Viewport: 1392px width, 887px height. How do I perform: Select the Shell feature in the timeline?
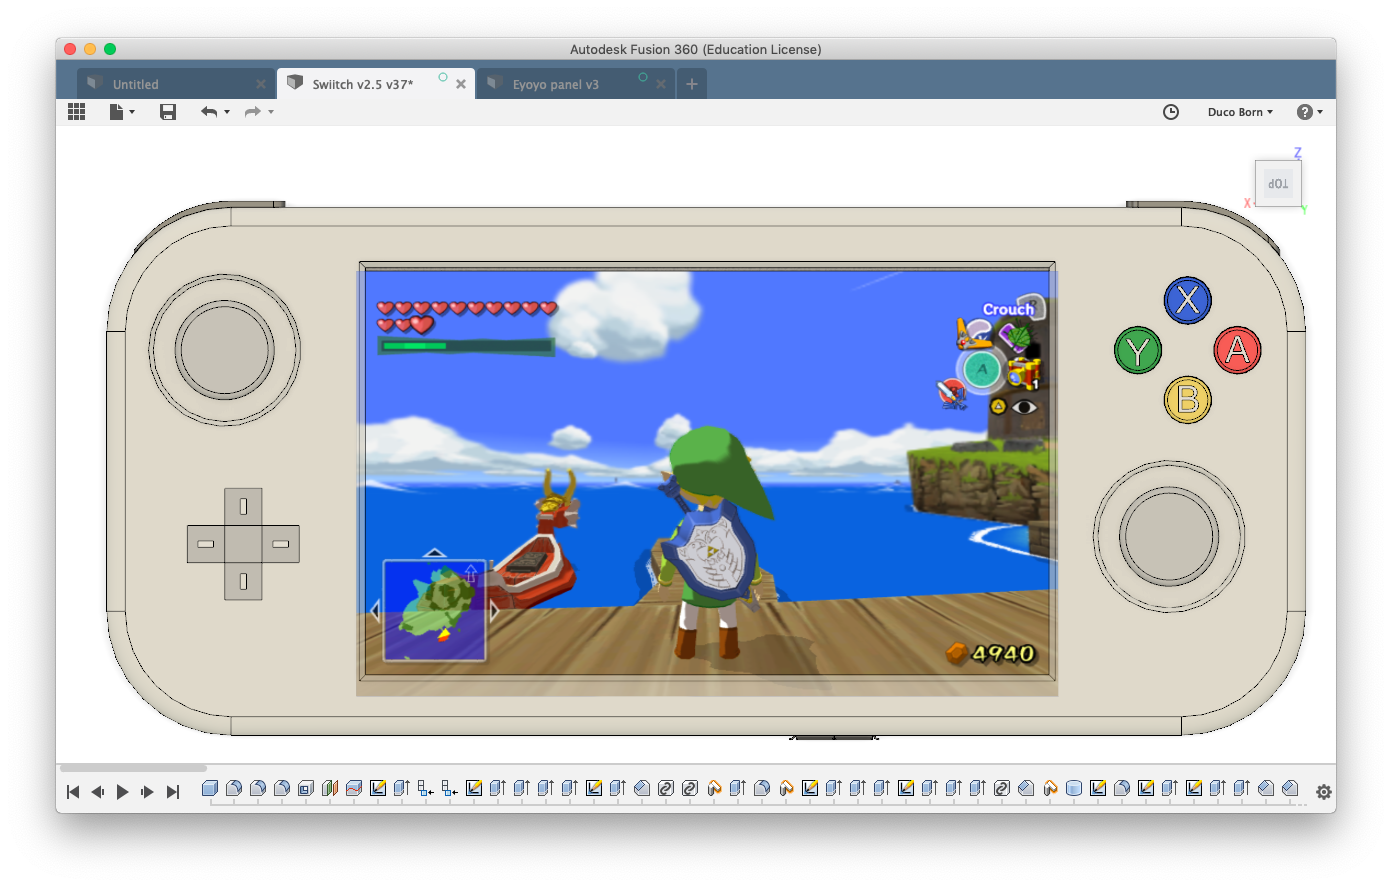click(306, 788)
